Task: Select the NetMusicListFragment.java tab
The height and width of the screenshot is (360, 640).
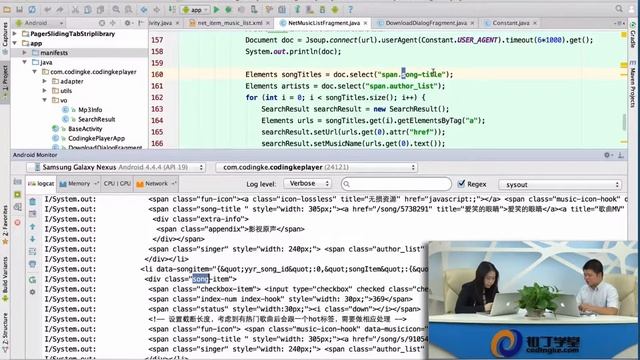Action: tap(322, 23)
